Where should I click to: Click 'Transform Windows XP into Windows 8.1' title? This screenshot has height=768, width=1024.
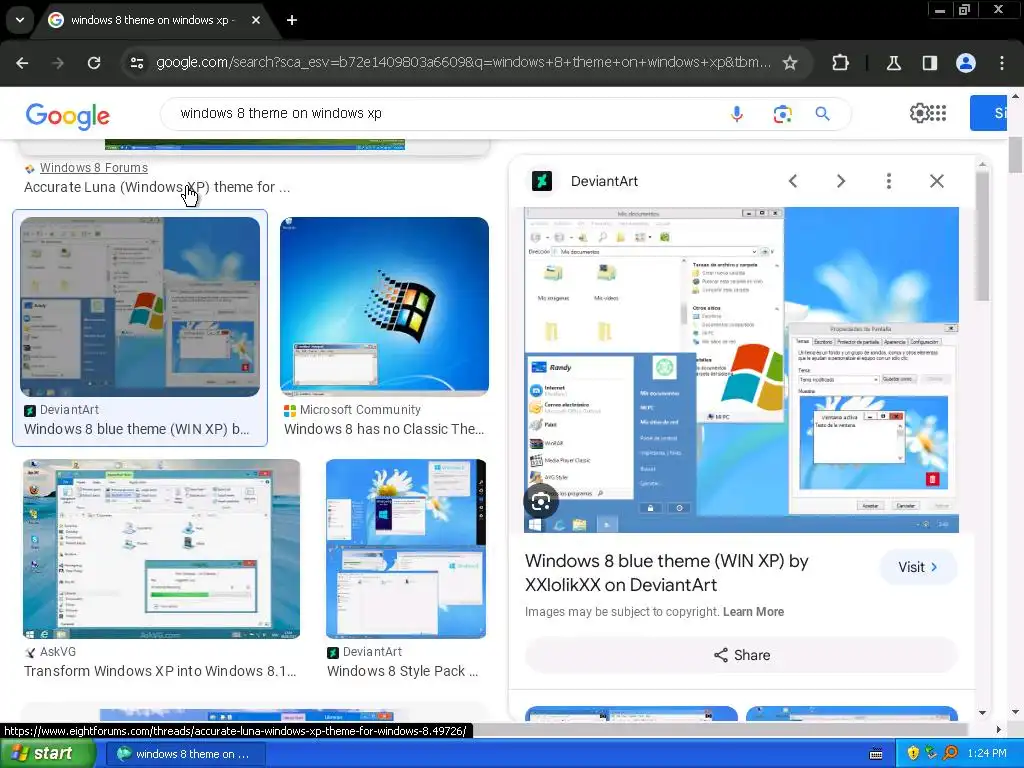160,671
